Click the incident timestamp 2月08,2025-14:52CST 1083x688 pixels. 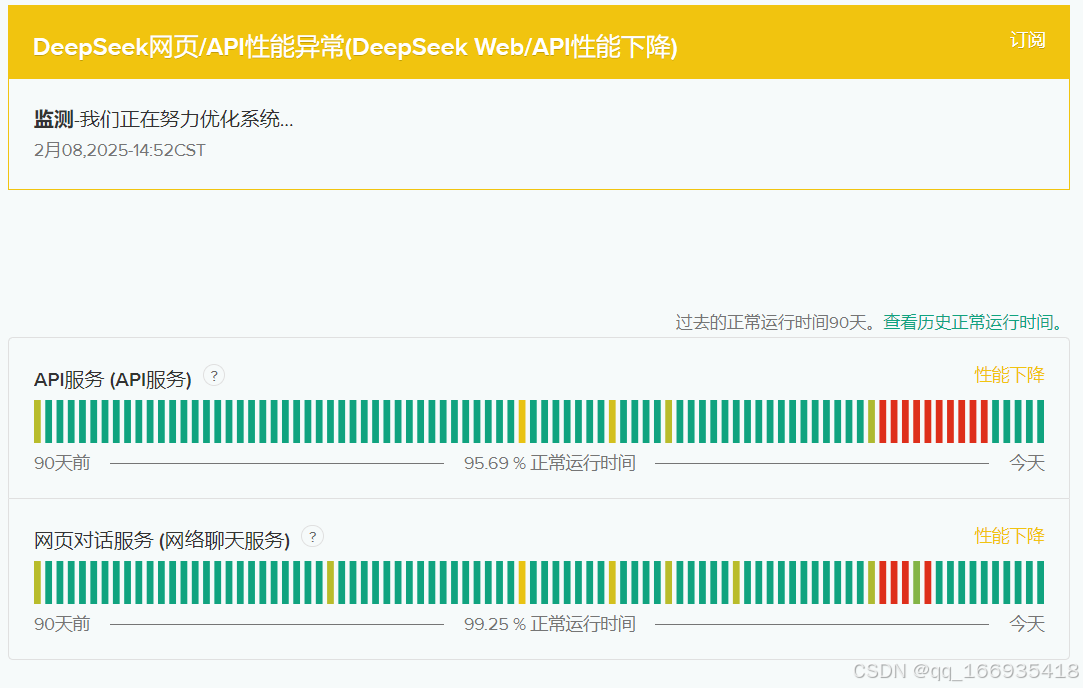119,150
